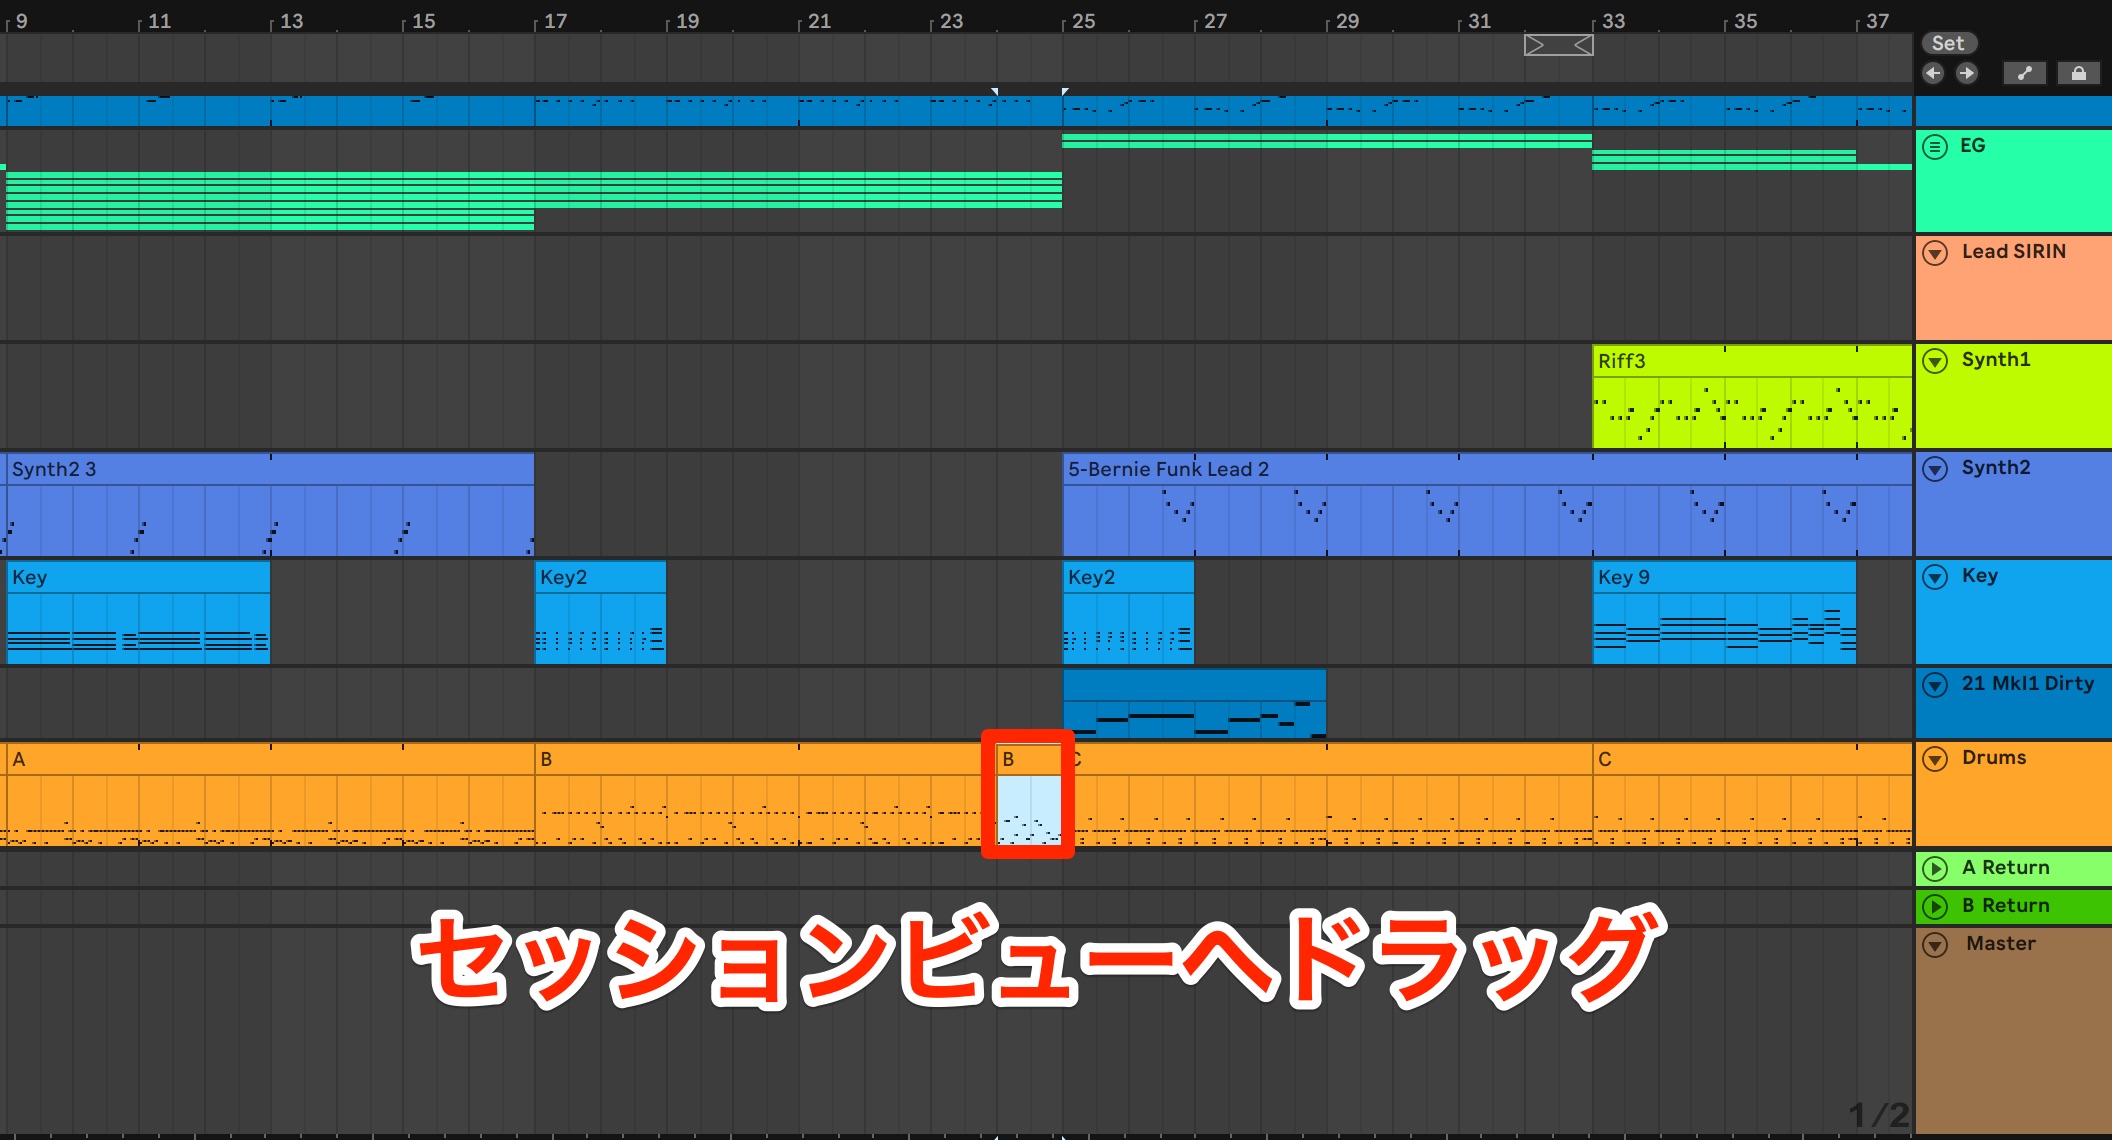Select the 21 MkI1 Dirty track name

coord(2027,684)
